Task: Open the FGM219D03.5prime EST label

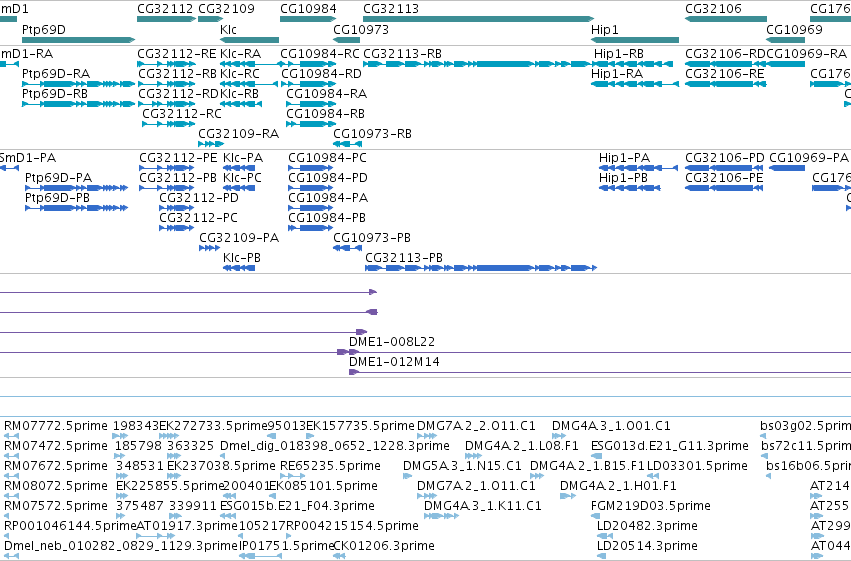Action: (x=651, y=506)
